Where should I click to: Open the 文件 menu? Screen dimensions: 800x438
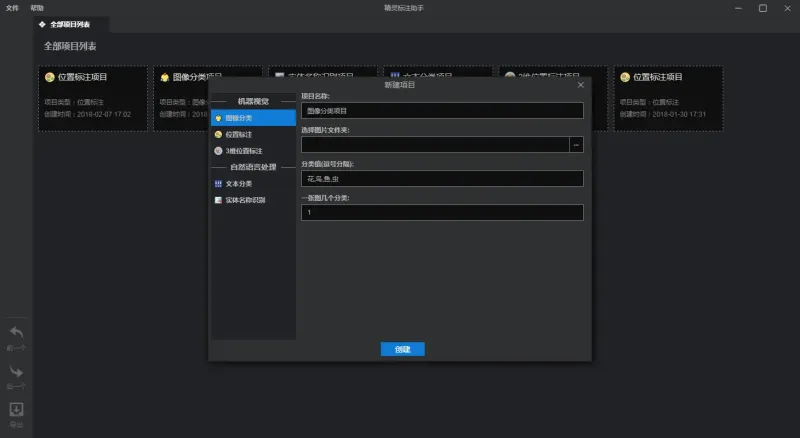coord(12,8)
